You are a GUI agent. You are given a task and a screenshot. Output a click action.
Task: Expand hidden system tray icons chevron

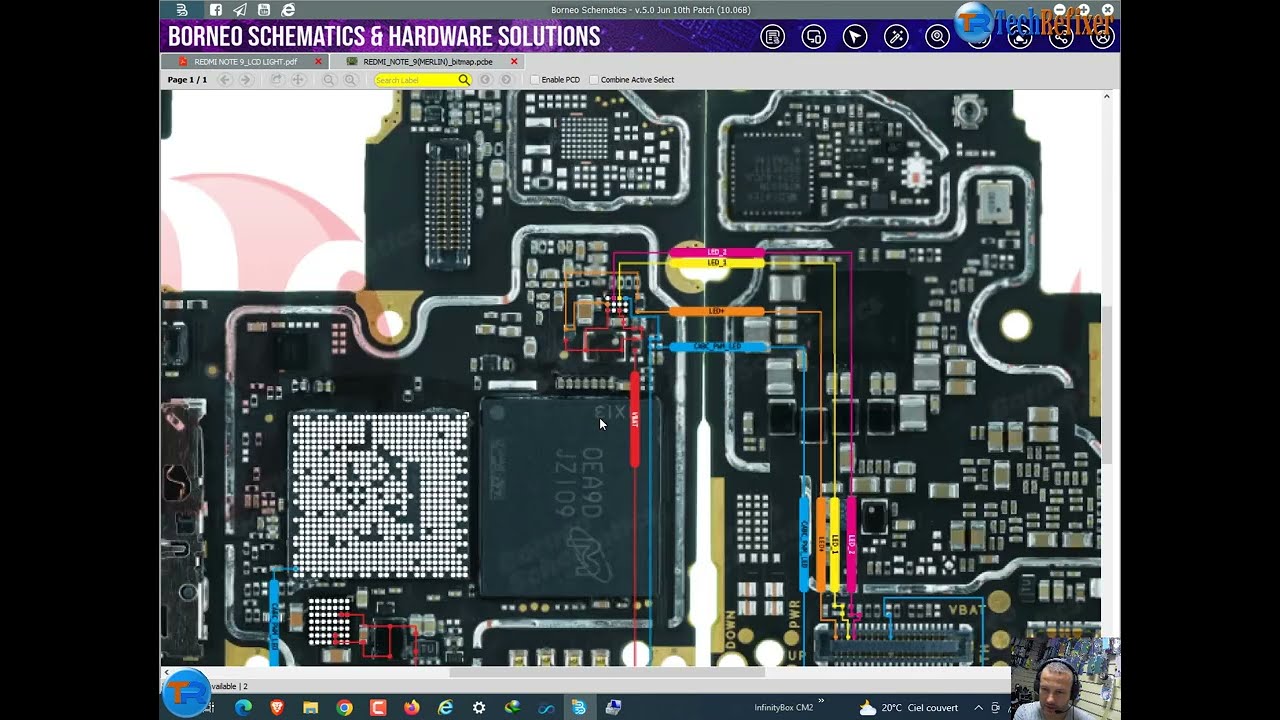click(x=978, y=708)
